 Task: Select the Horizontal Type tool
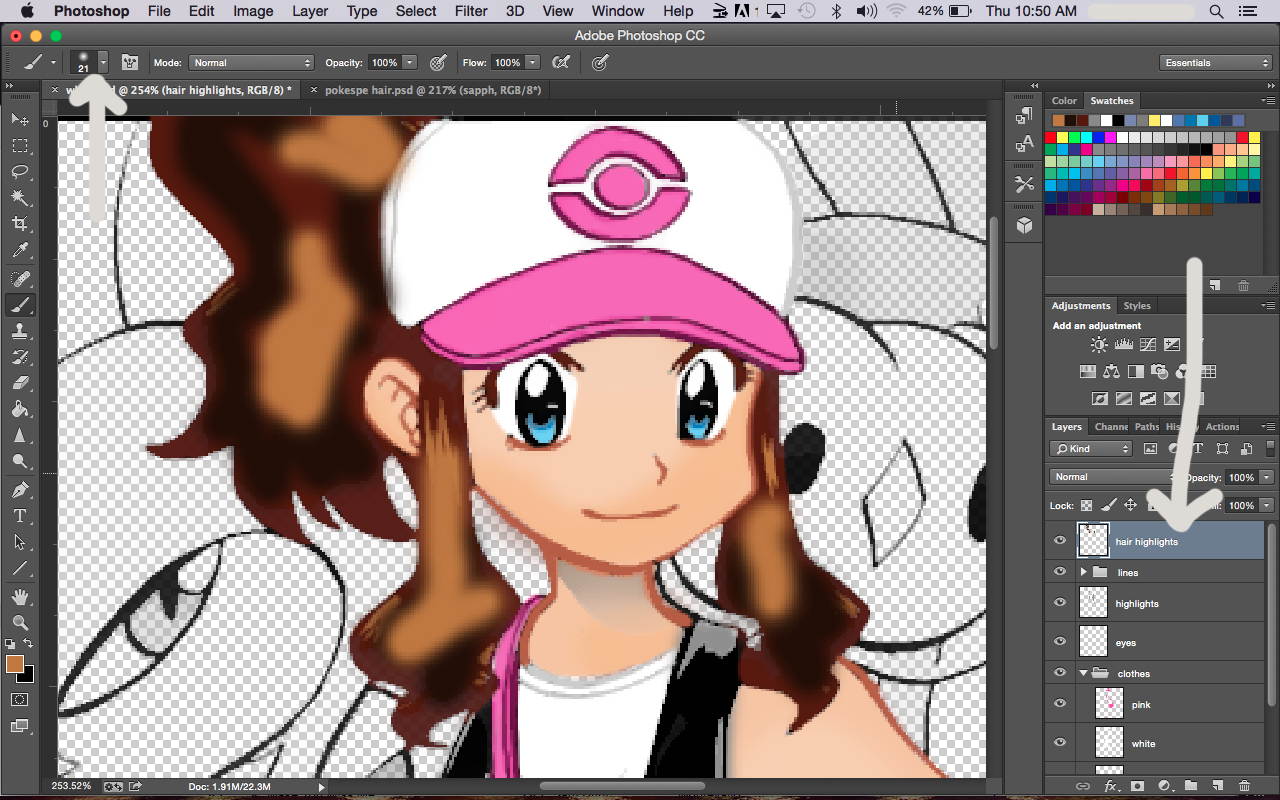(20, 516)
